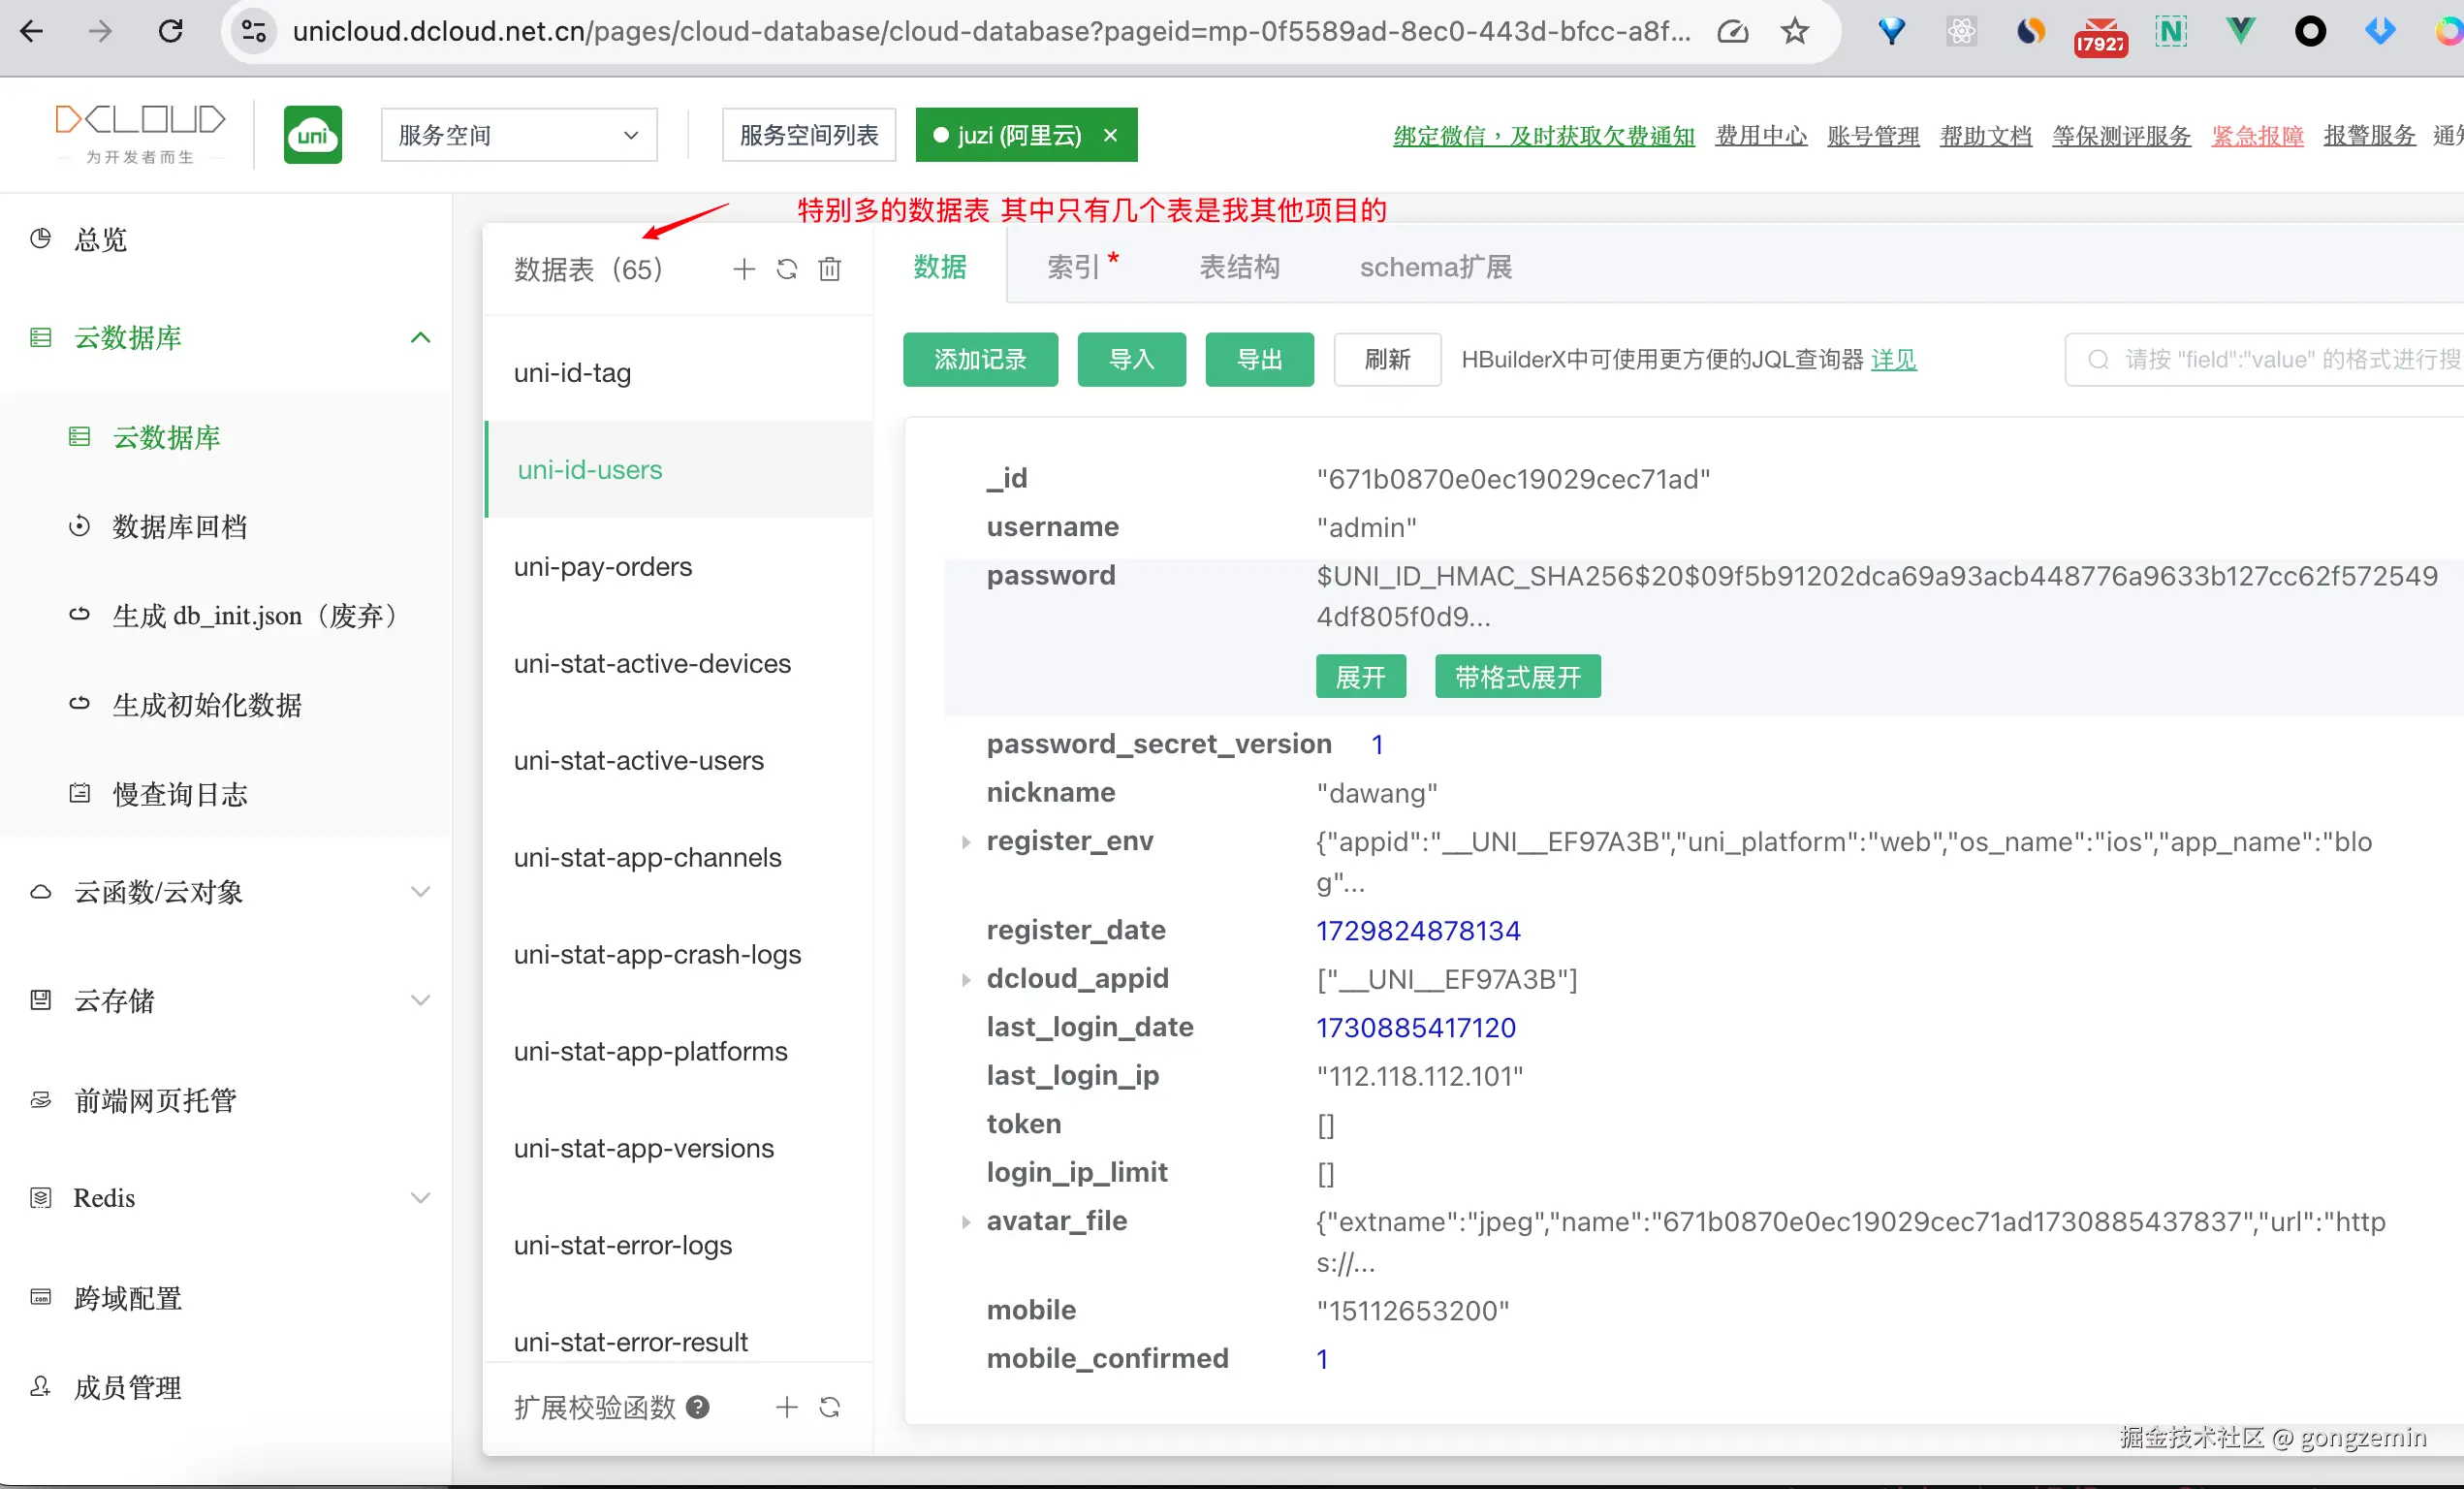The height and width of the screenshot is (1489, 2464).
Task: Close the juzi (阿里云) space tab
Action: pos(1110,135)
